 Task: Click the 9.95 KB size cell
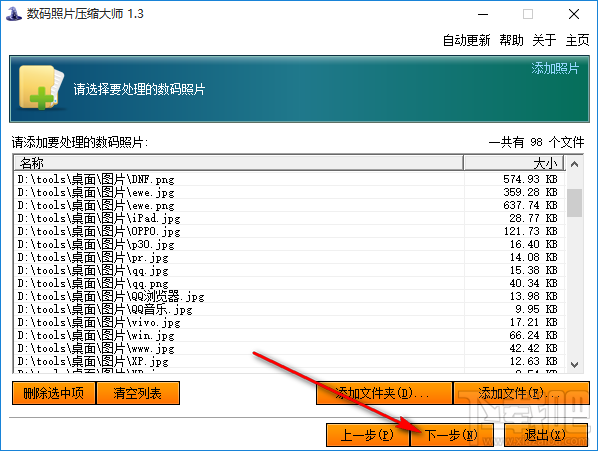tap(536, 309)
